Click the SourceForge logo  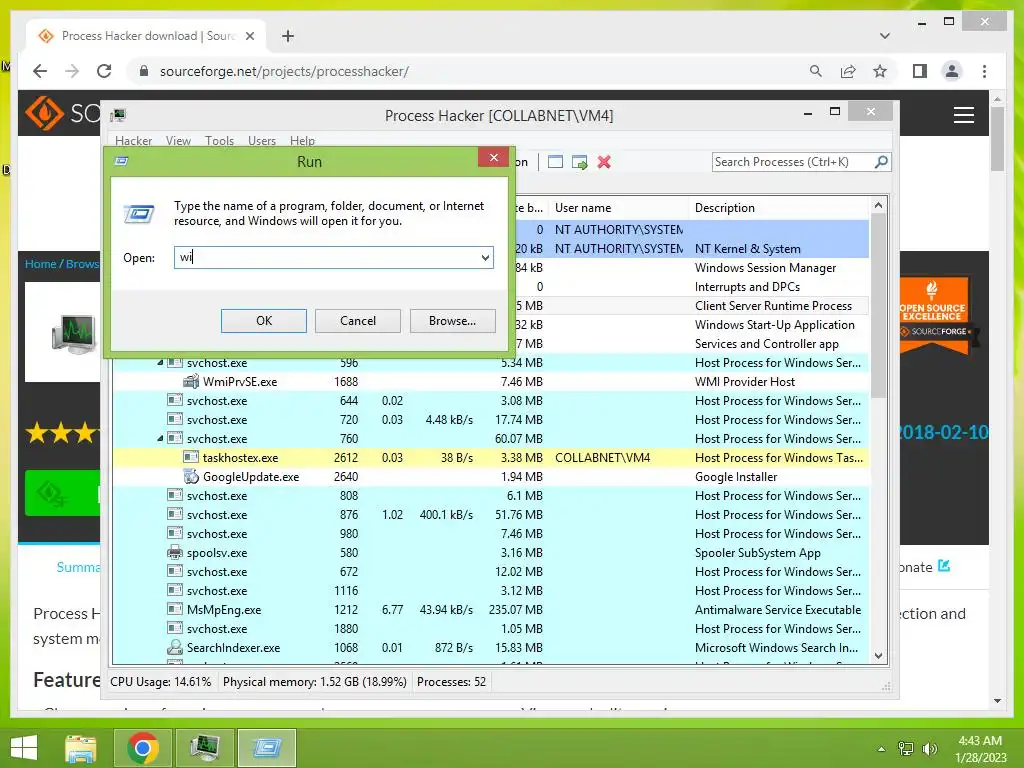62,114
